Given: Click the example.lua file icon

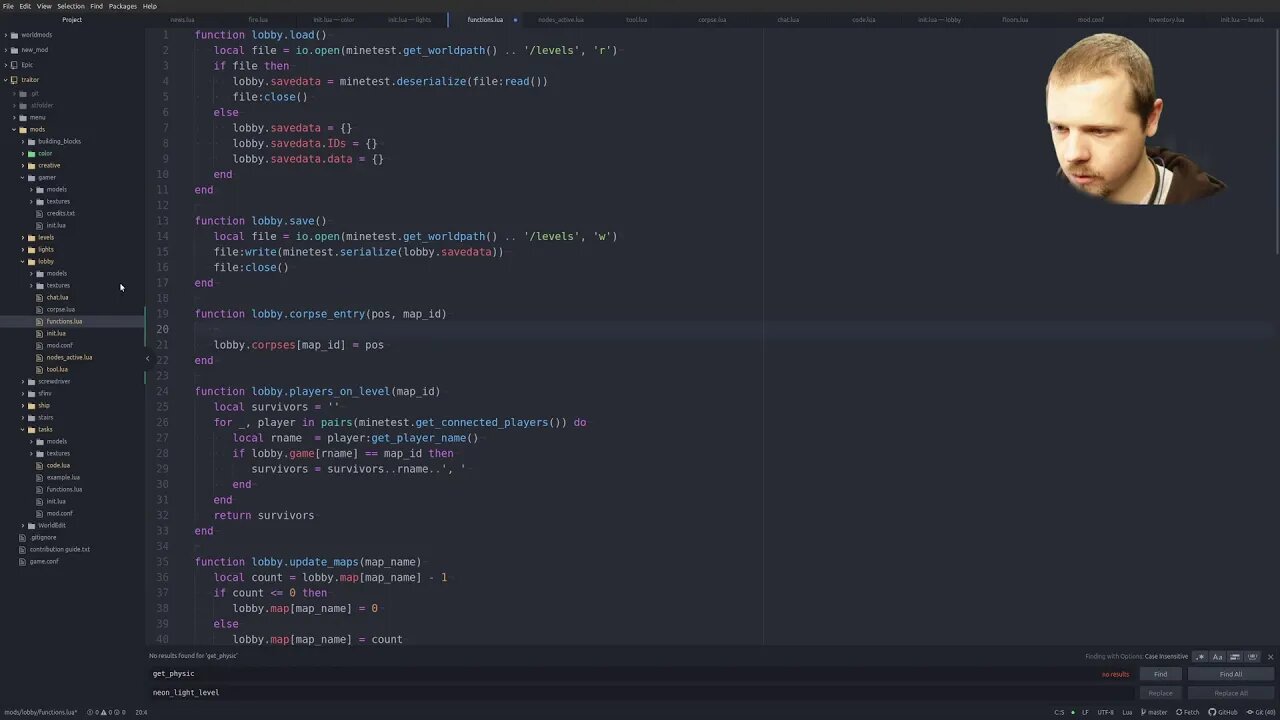Looking at the screenshot, I should click(x=40, y=477).
